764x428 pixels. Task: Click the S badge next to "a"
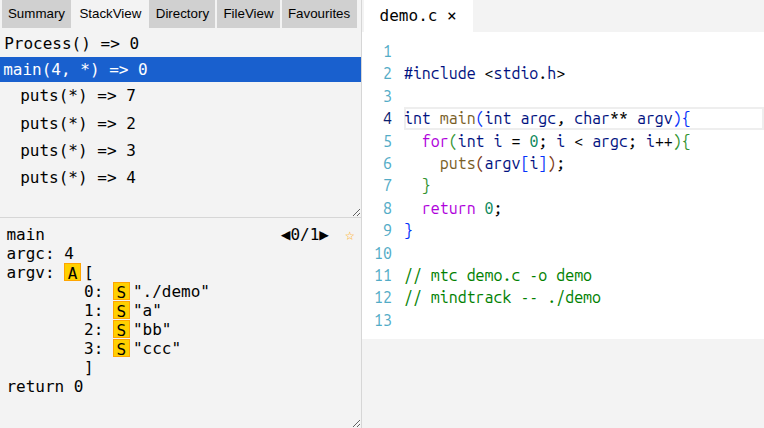coord(121,311)
